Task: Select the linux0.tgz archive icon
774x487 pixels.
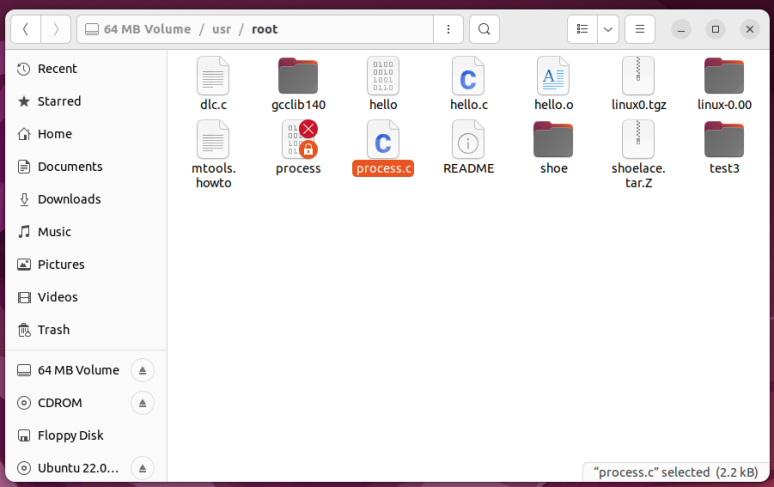Action: point(638,76)
